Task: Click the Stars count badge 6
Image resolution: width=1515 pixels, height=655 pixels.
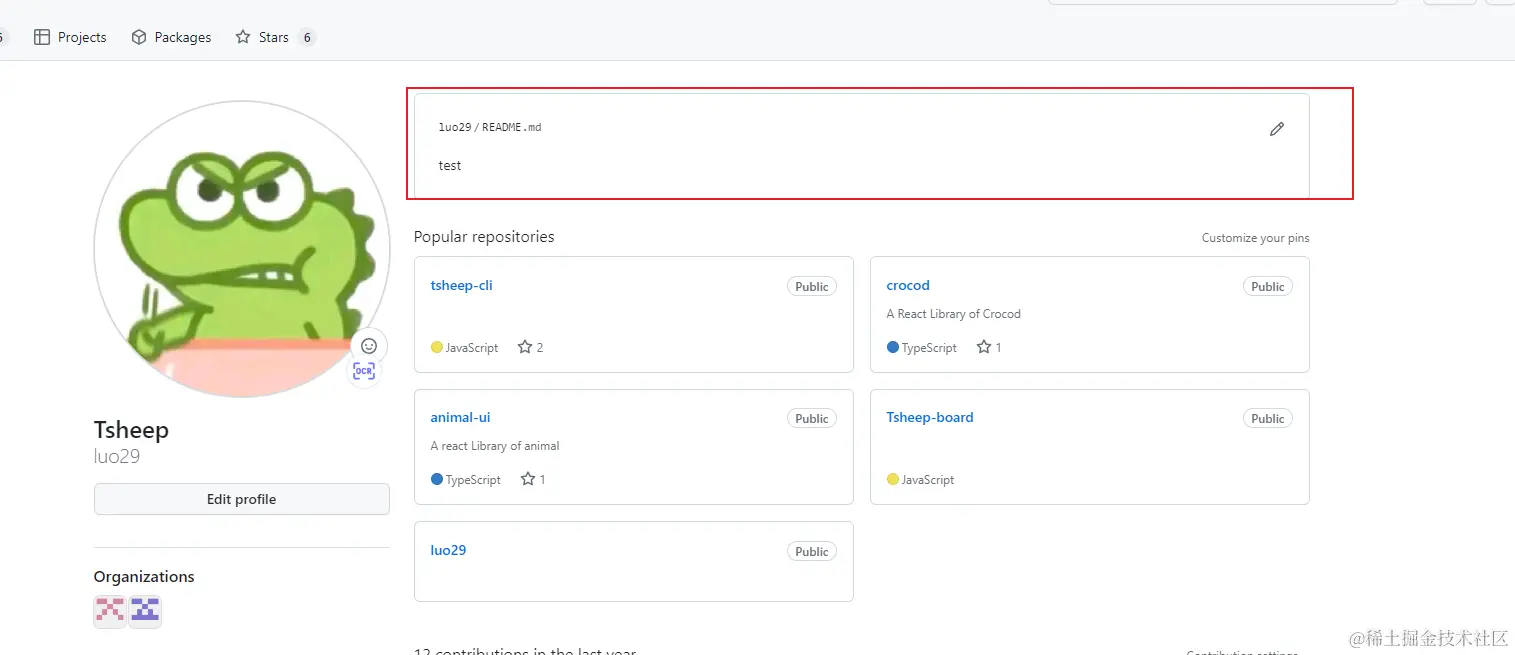Action: pyautogui.click(x=307, y=37)
